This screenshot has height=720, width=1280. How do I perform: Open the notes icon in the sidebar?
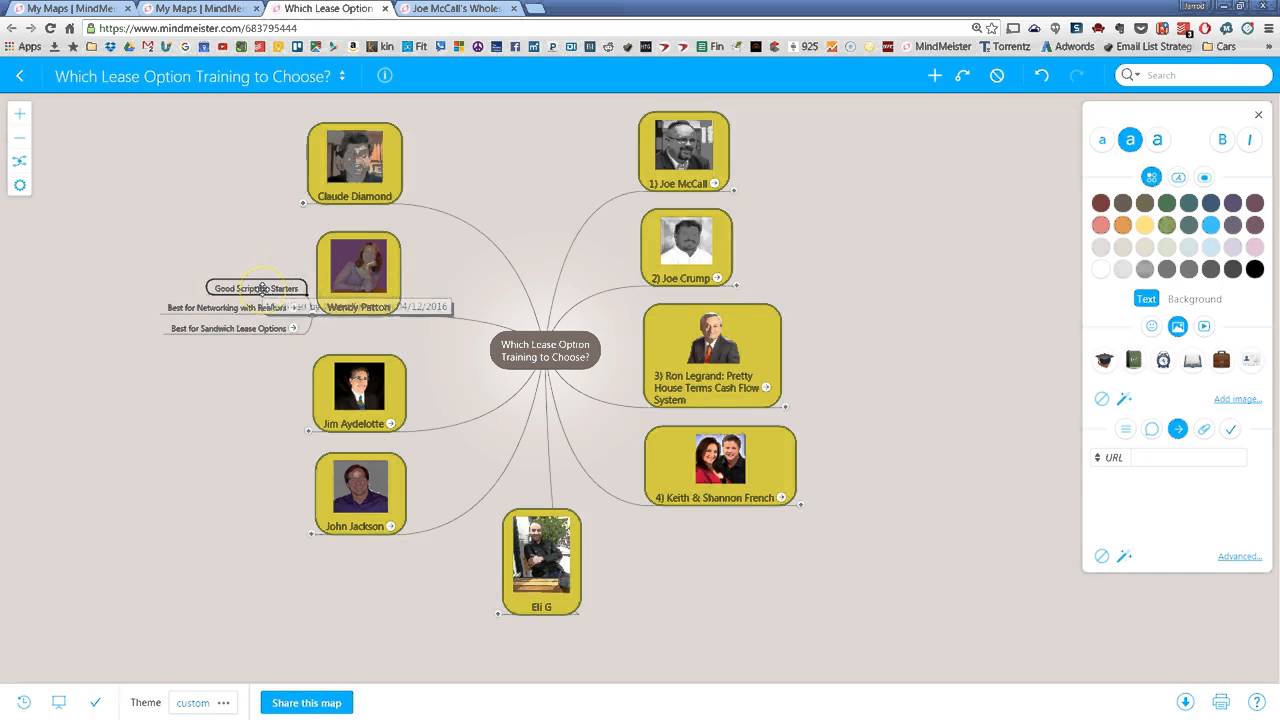tap(1125, 429)
